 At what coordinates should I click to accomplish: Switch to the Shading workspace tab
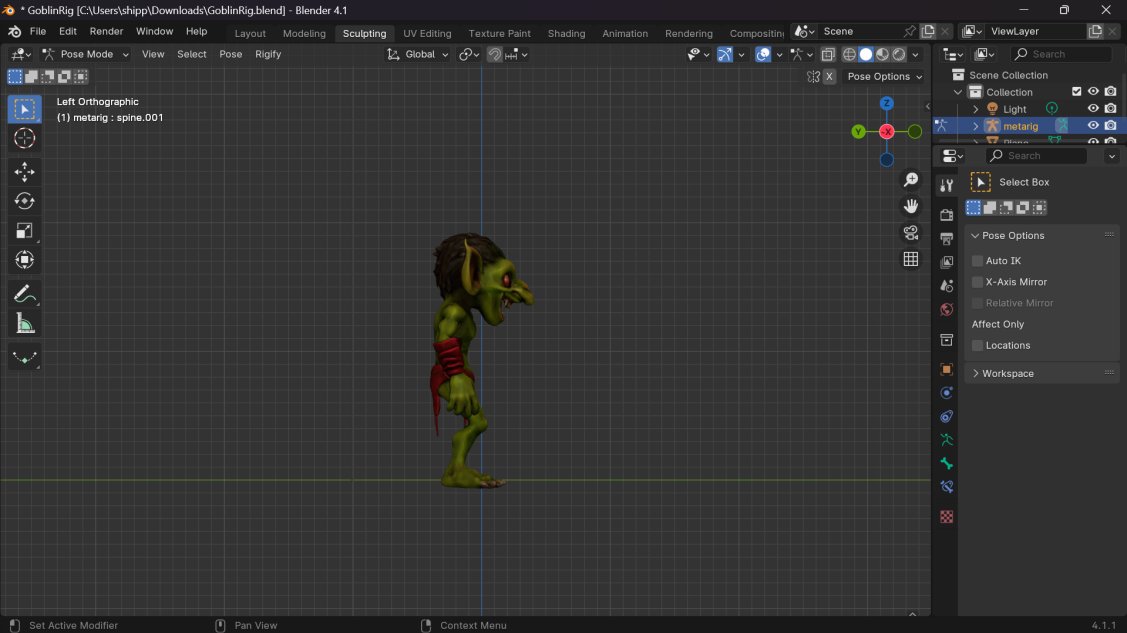click(x=566, y=33)
